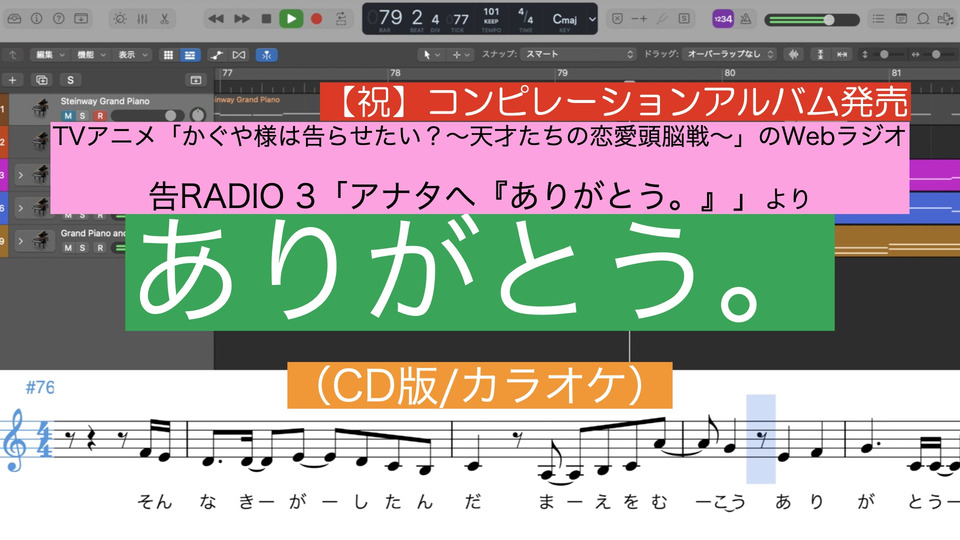
Task: Toggle vertical auto zoom icon
Action: [x=820, y=54]
